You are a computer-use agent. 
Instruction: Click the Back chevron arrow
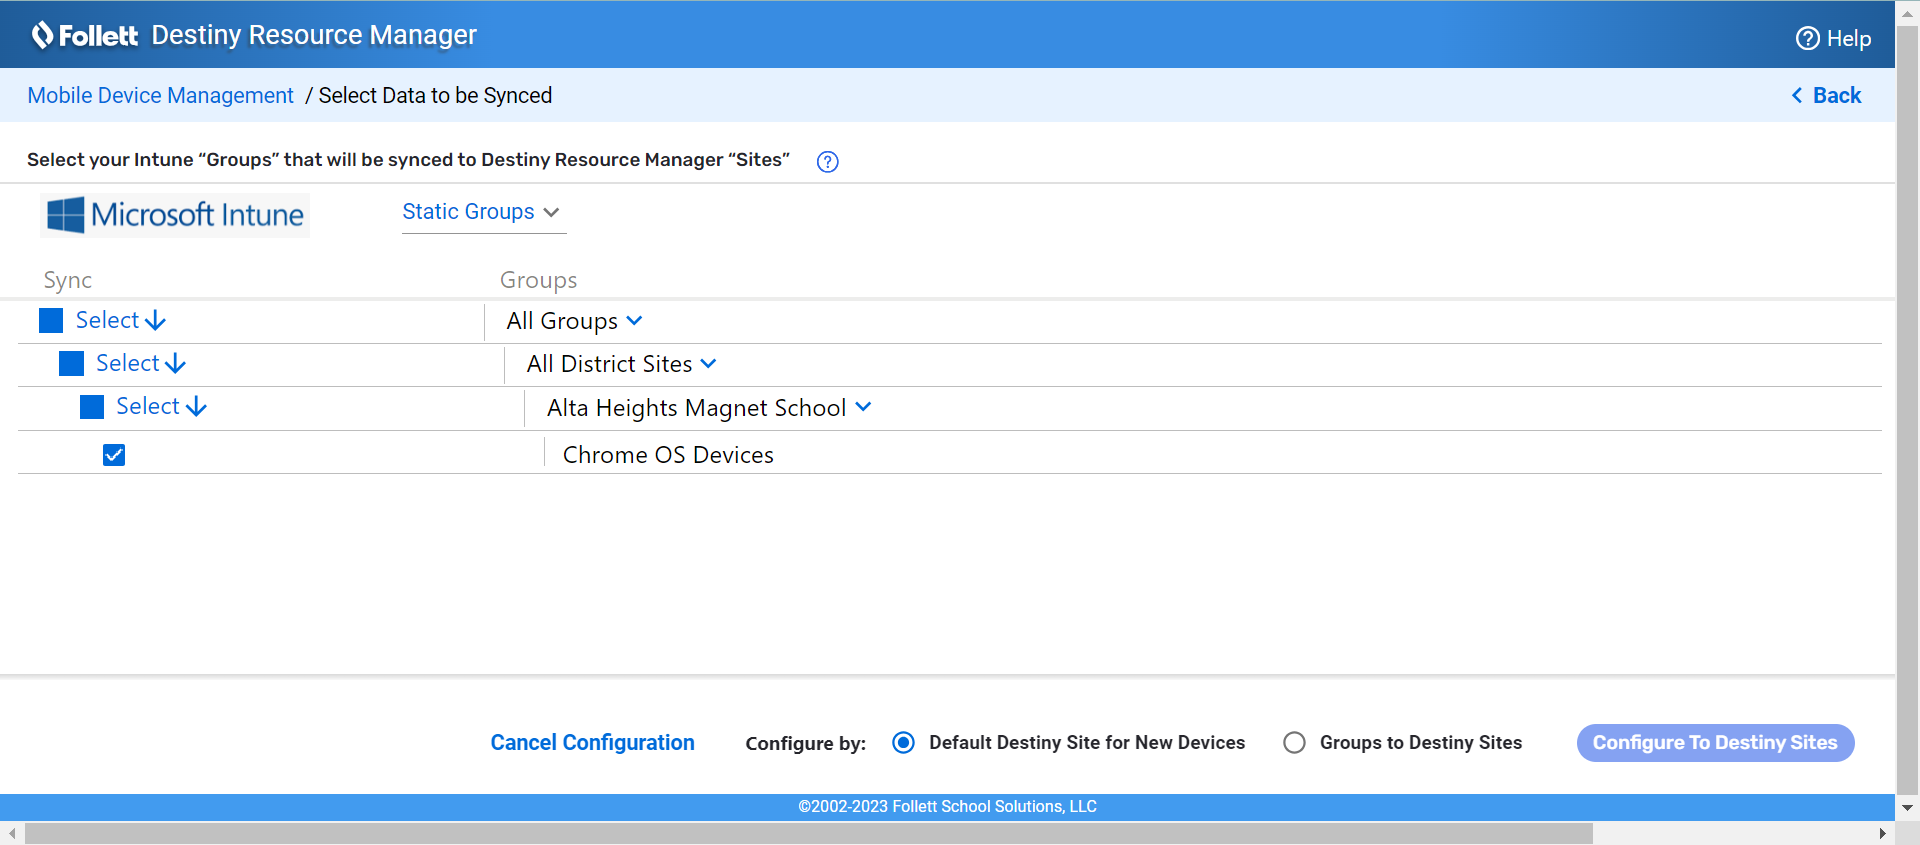tap(1796, 95)
